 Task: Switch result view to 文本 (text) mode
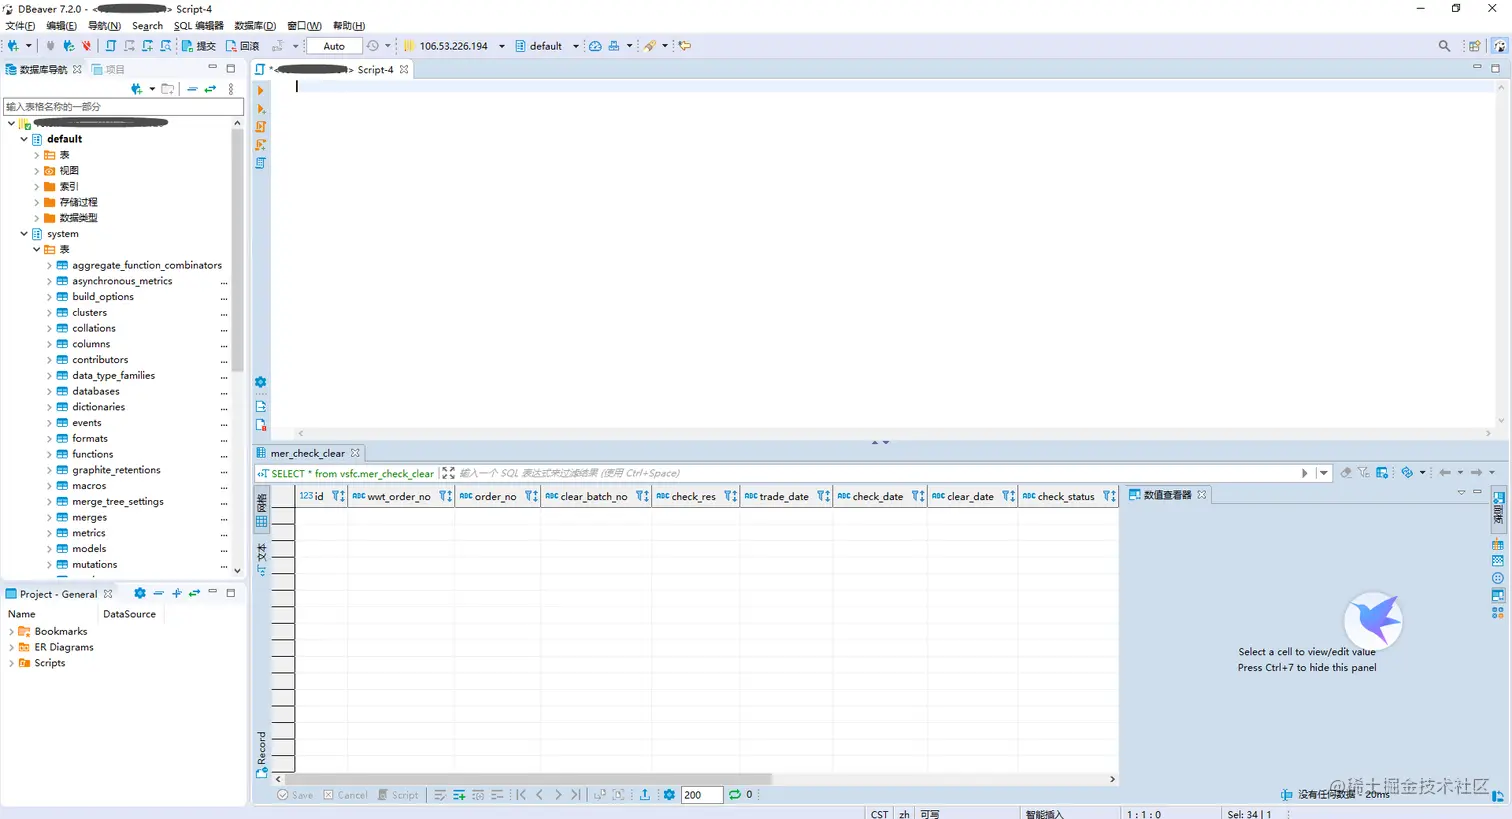pos(262,558)
